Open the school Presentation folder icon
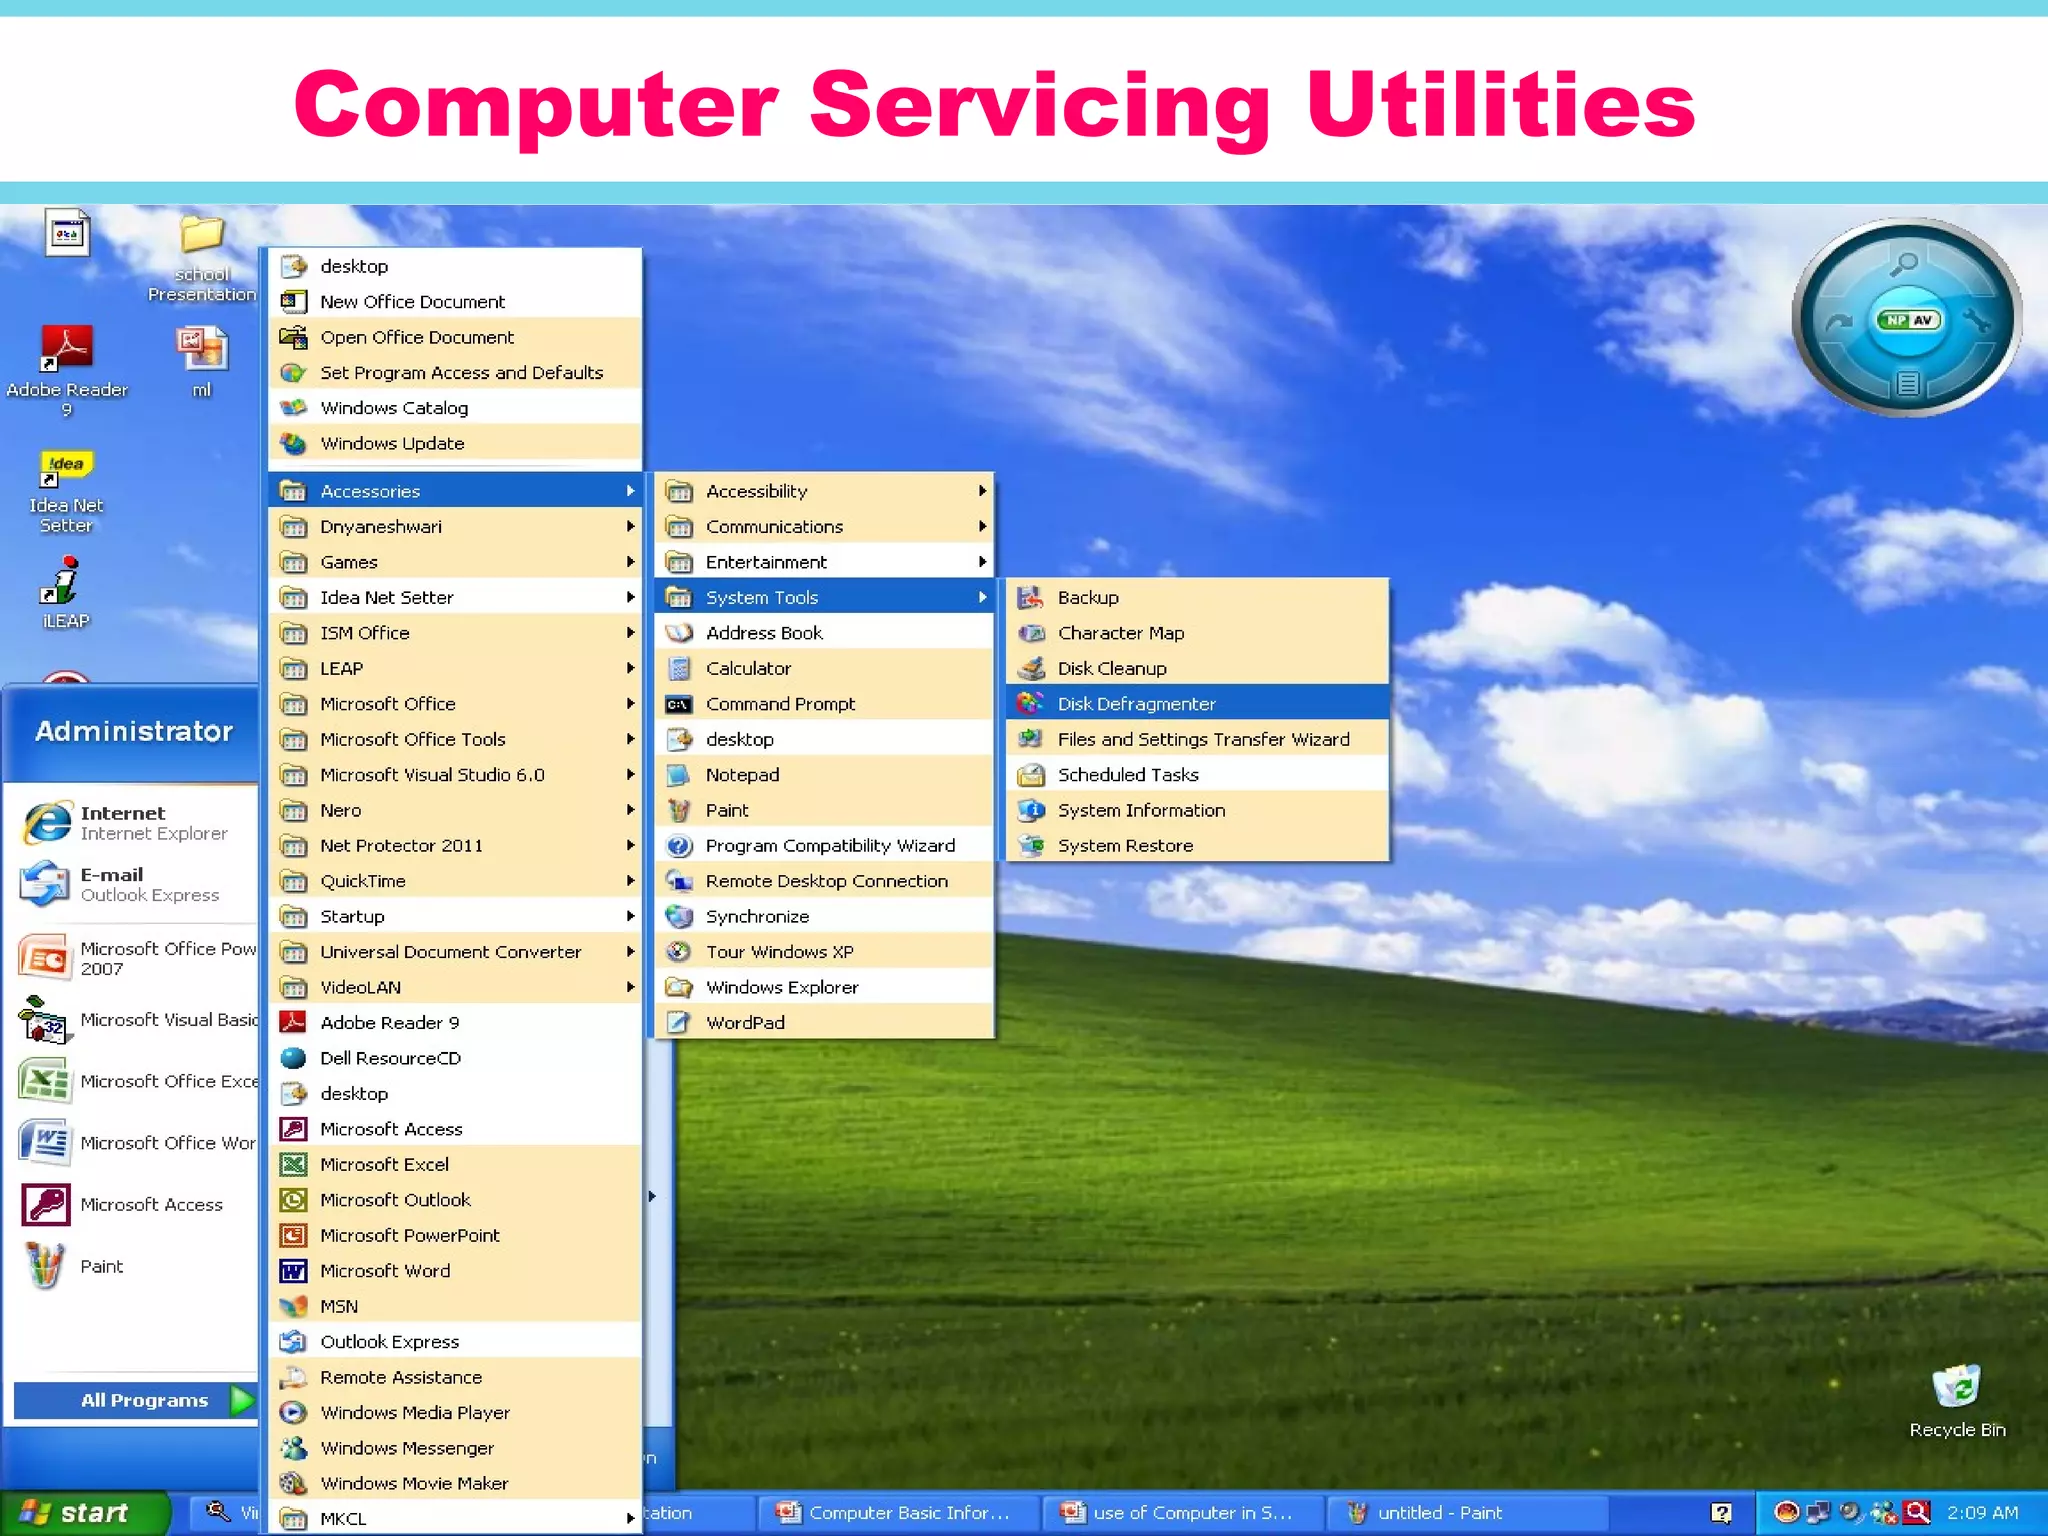Image resolution: width=2048 pixels, height=1536 pixels. 202,256
